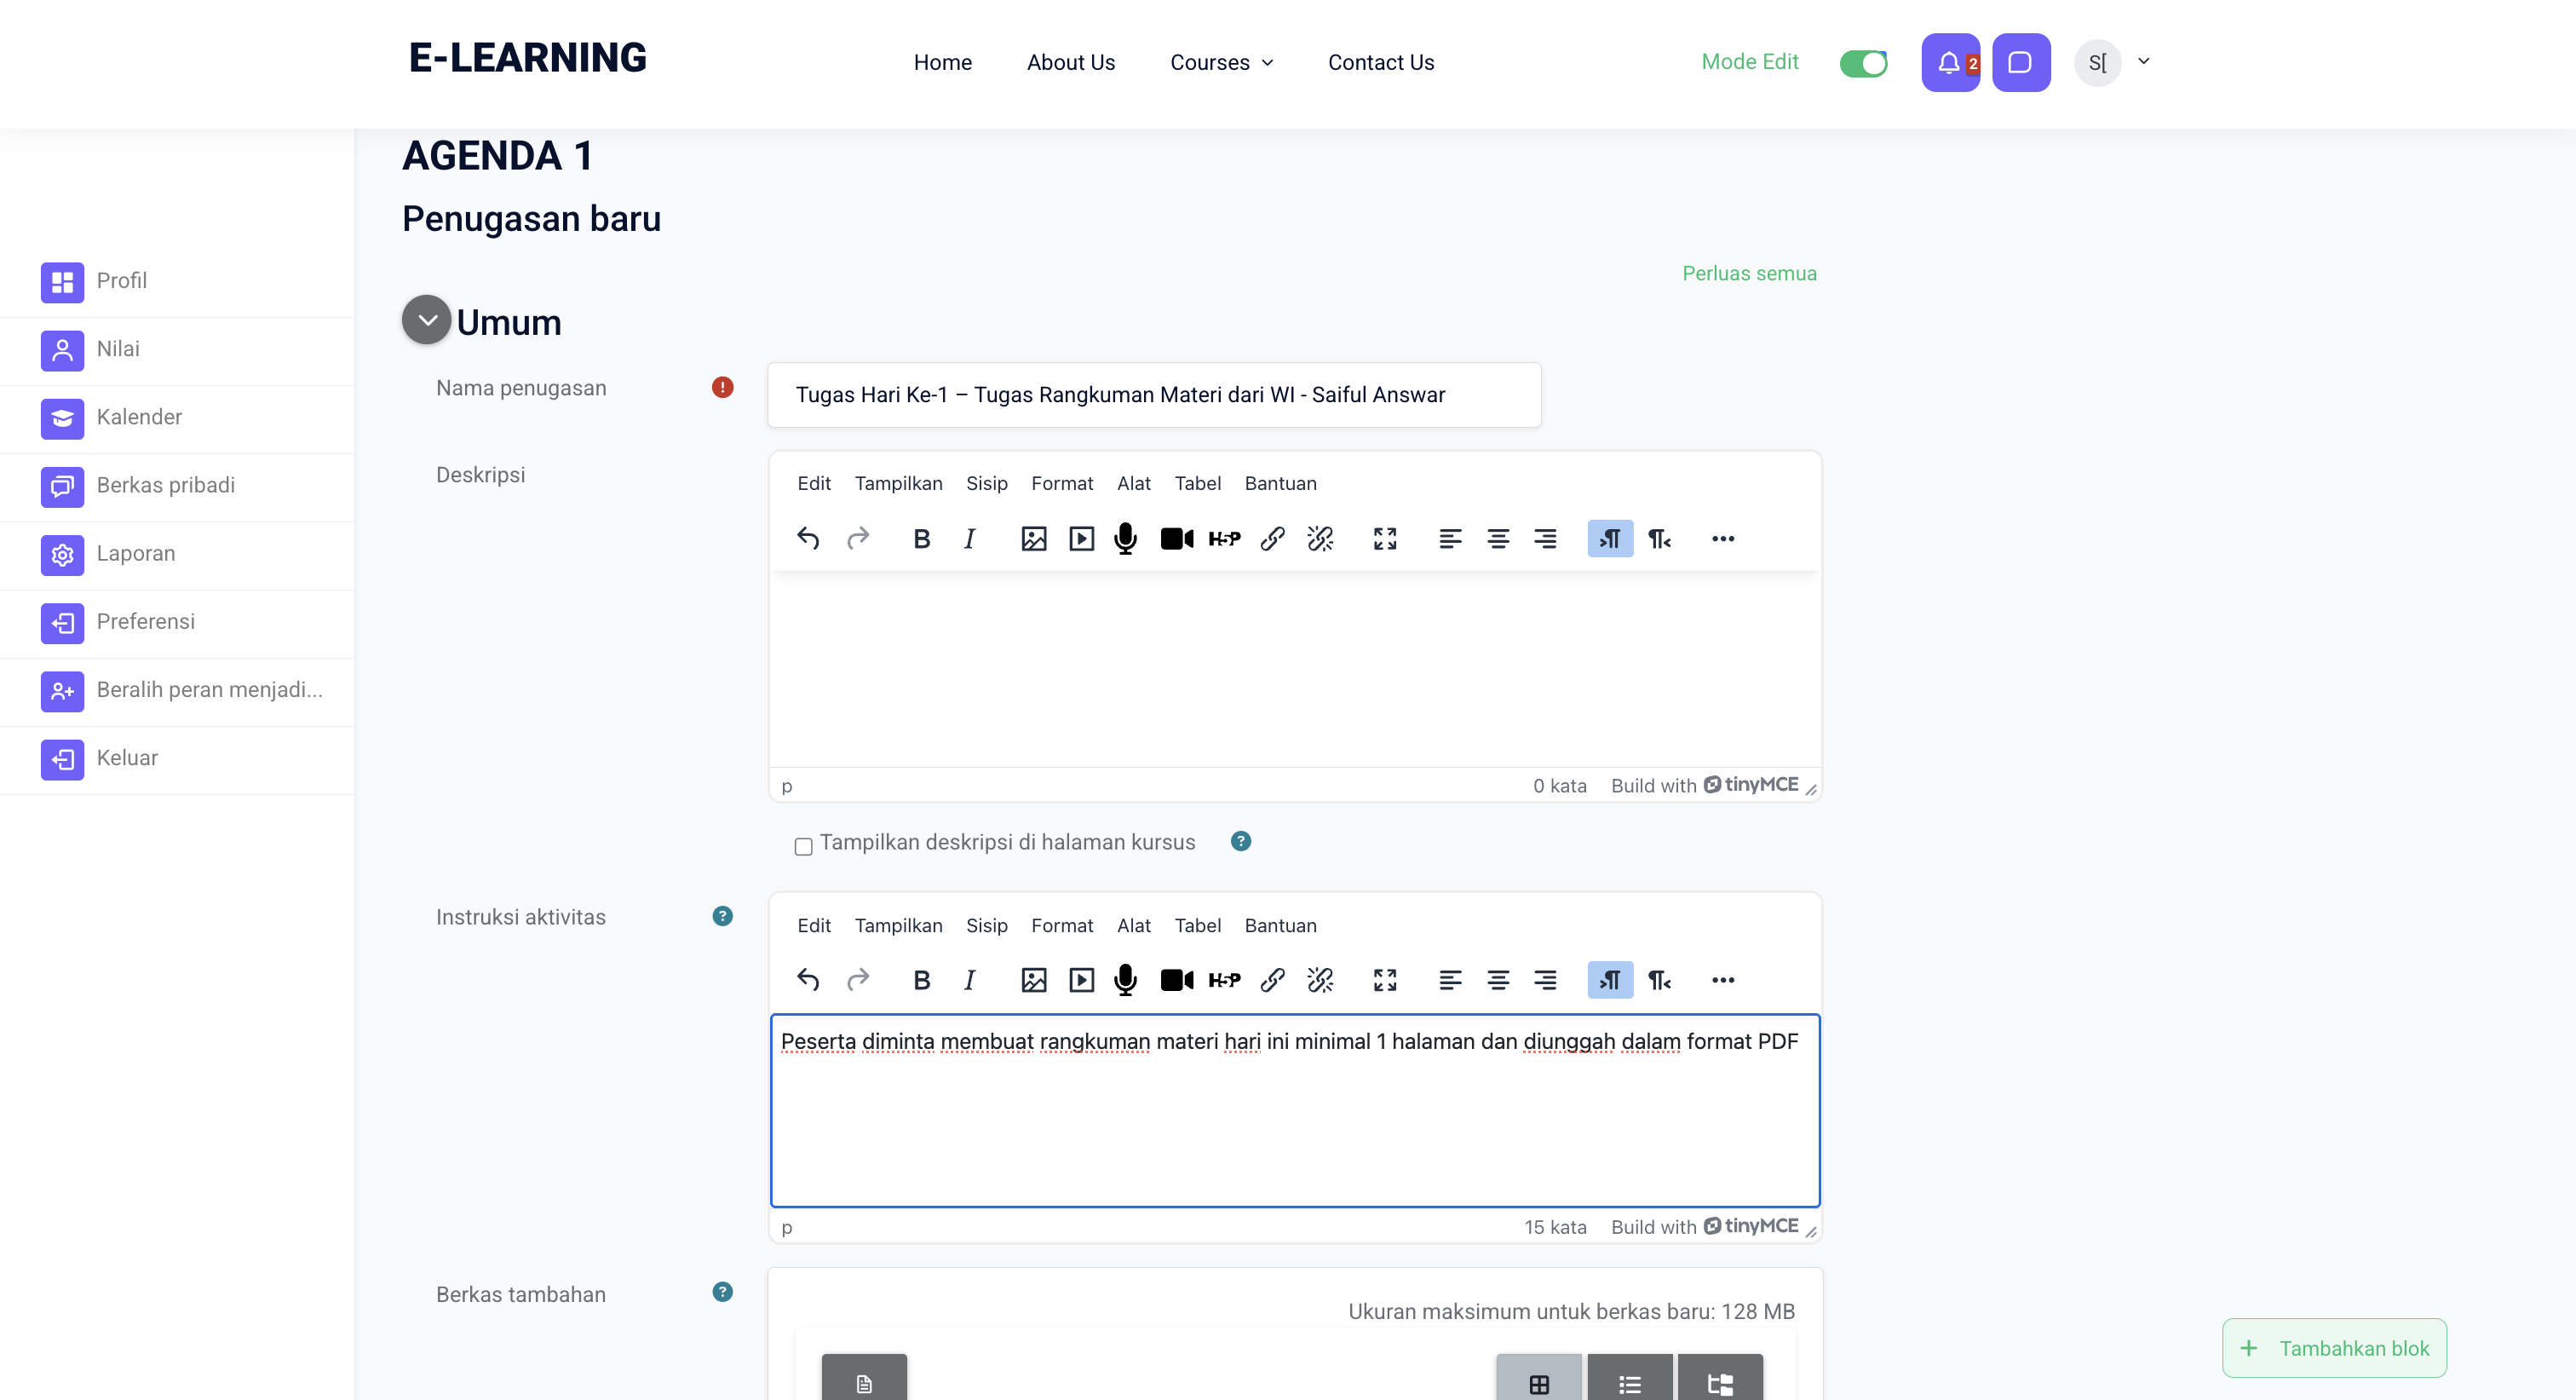The image size is (2576, 1400).
Task: Check Tampilkan deskripsi di halaman kursus
Action: tap(803, 847)
